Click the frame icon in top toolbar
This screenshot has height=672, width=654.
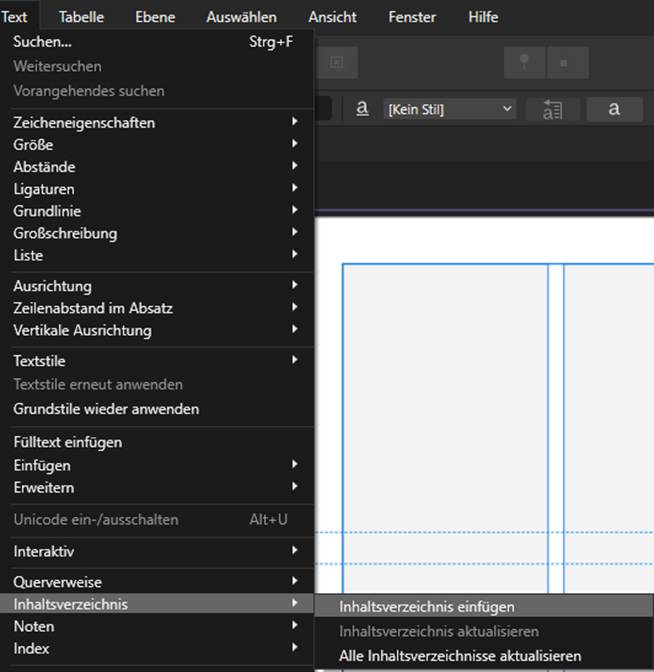point(337,63)
